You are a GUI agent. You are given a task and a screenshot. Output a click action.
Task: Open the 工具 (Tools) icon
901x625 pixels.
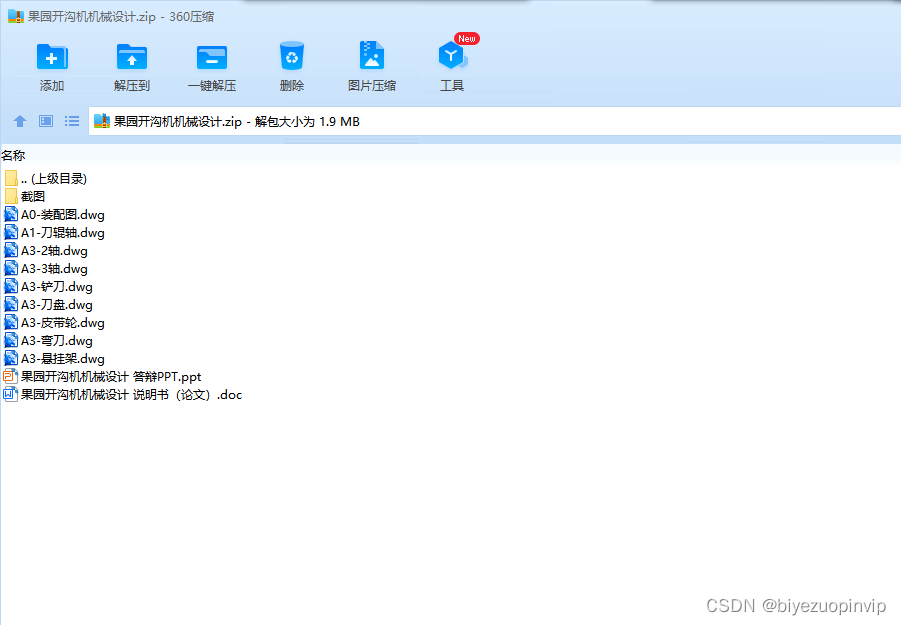click(452, 55)
